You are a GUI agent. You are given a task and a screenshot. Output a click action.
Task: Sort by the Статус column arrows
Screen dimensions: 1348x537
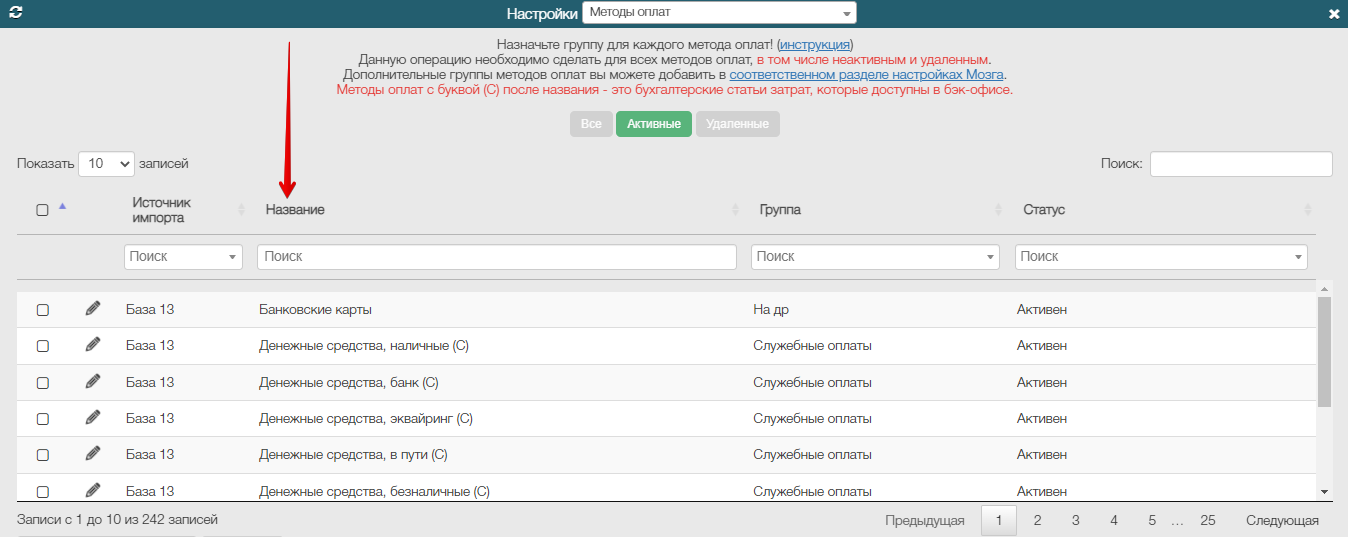pos(1308,210)
